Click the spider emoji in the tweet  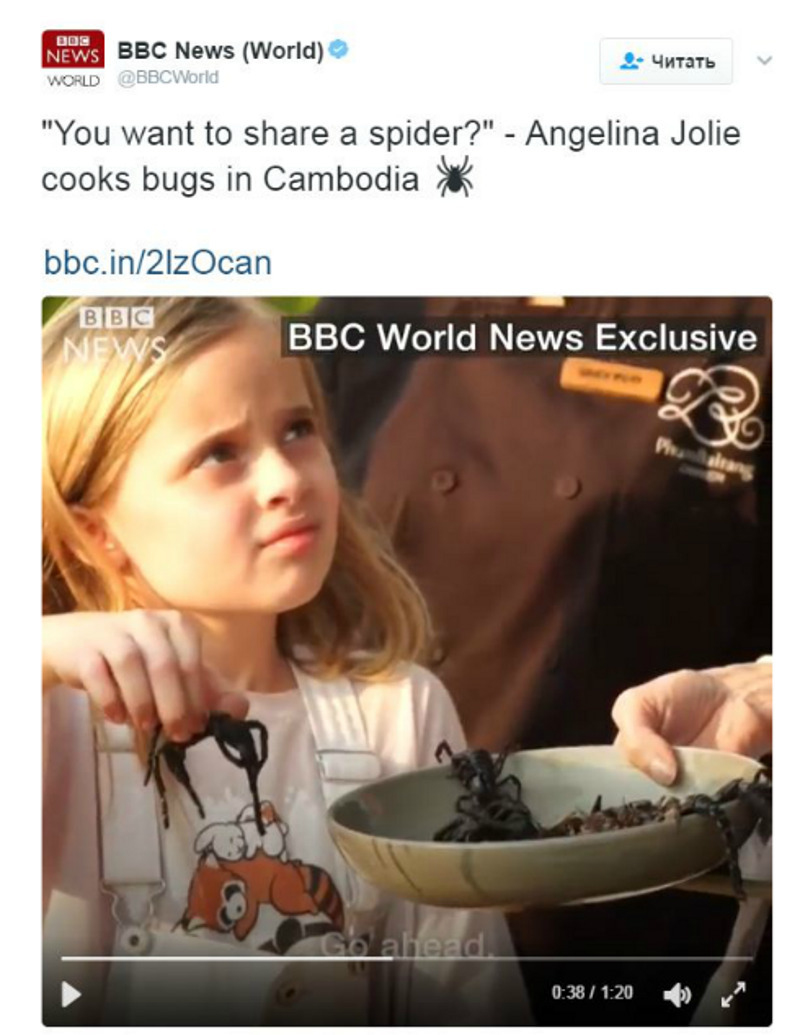454,177
